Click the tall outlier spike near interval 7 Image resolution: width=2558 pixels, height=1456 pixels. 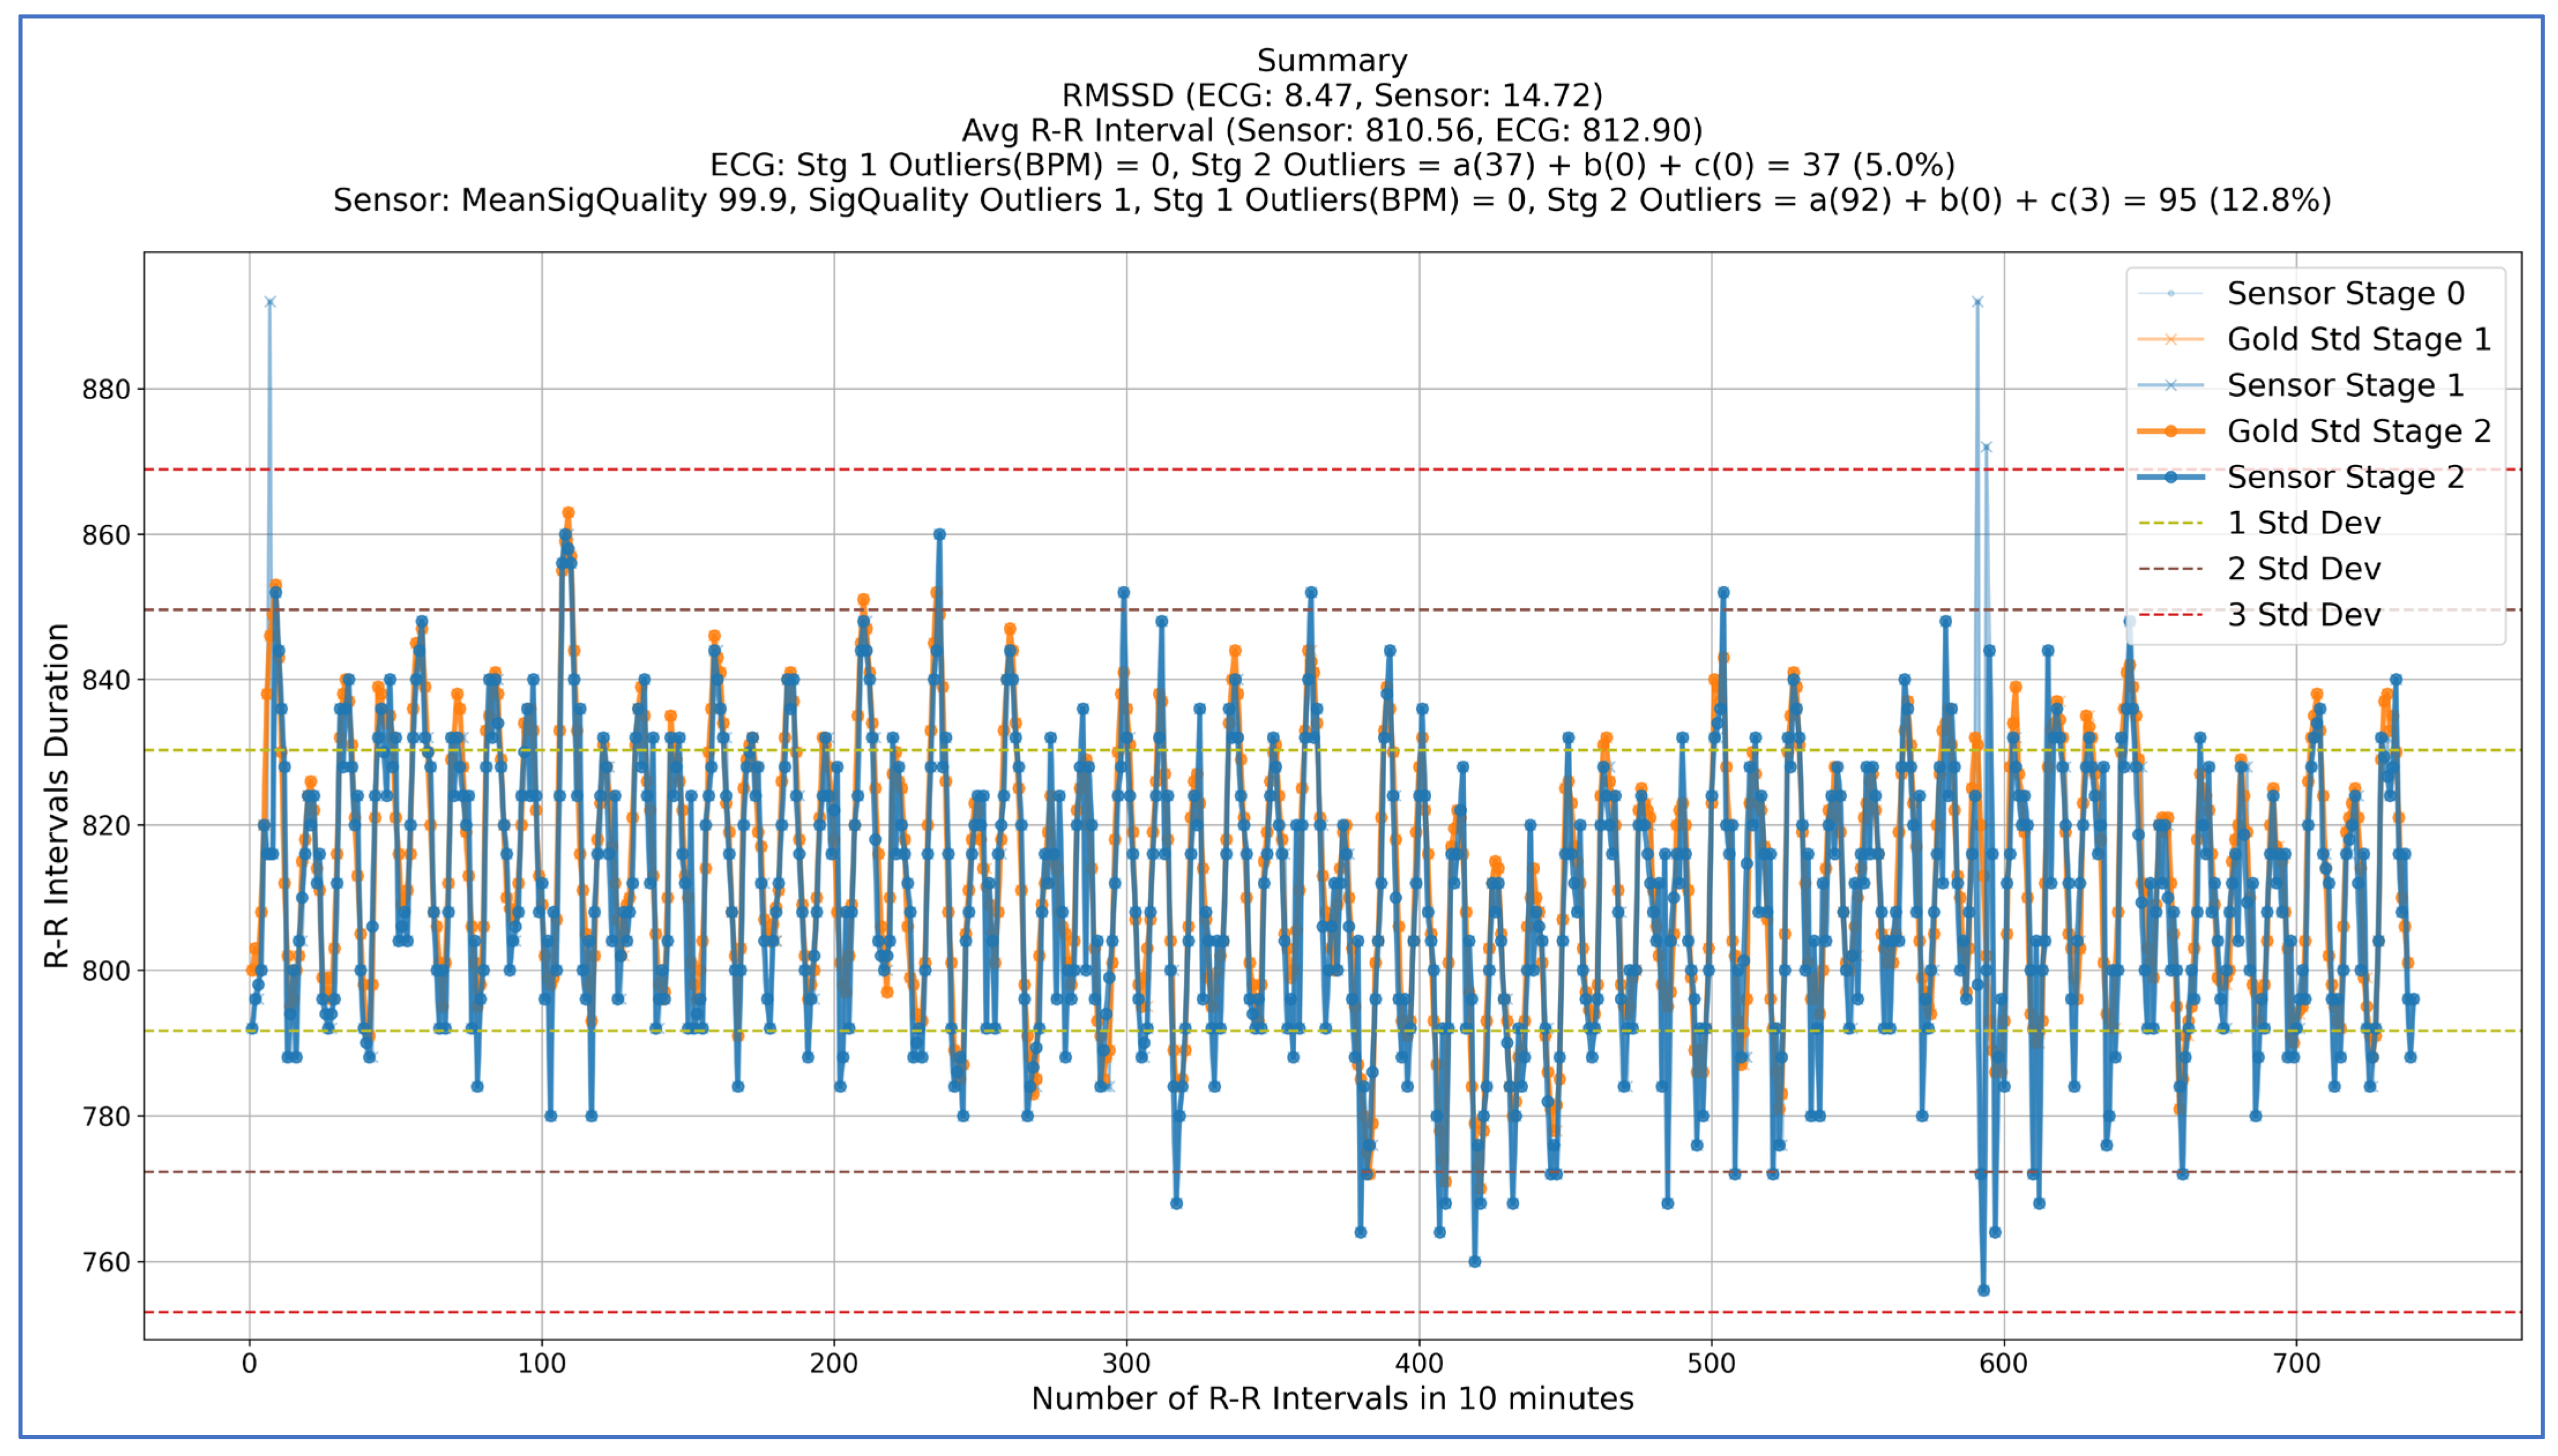click(270, 302)
